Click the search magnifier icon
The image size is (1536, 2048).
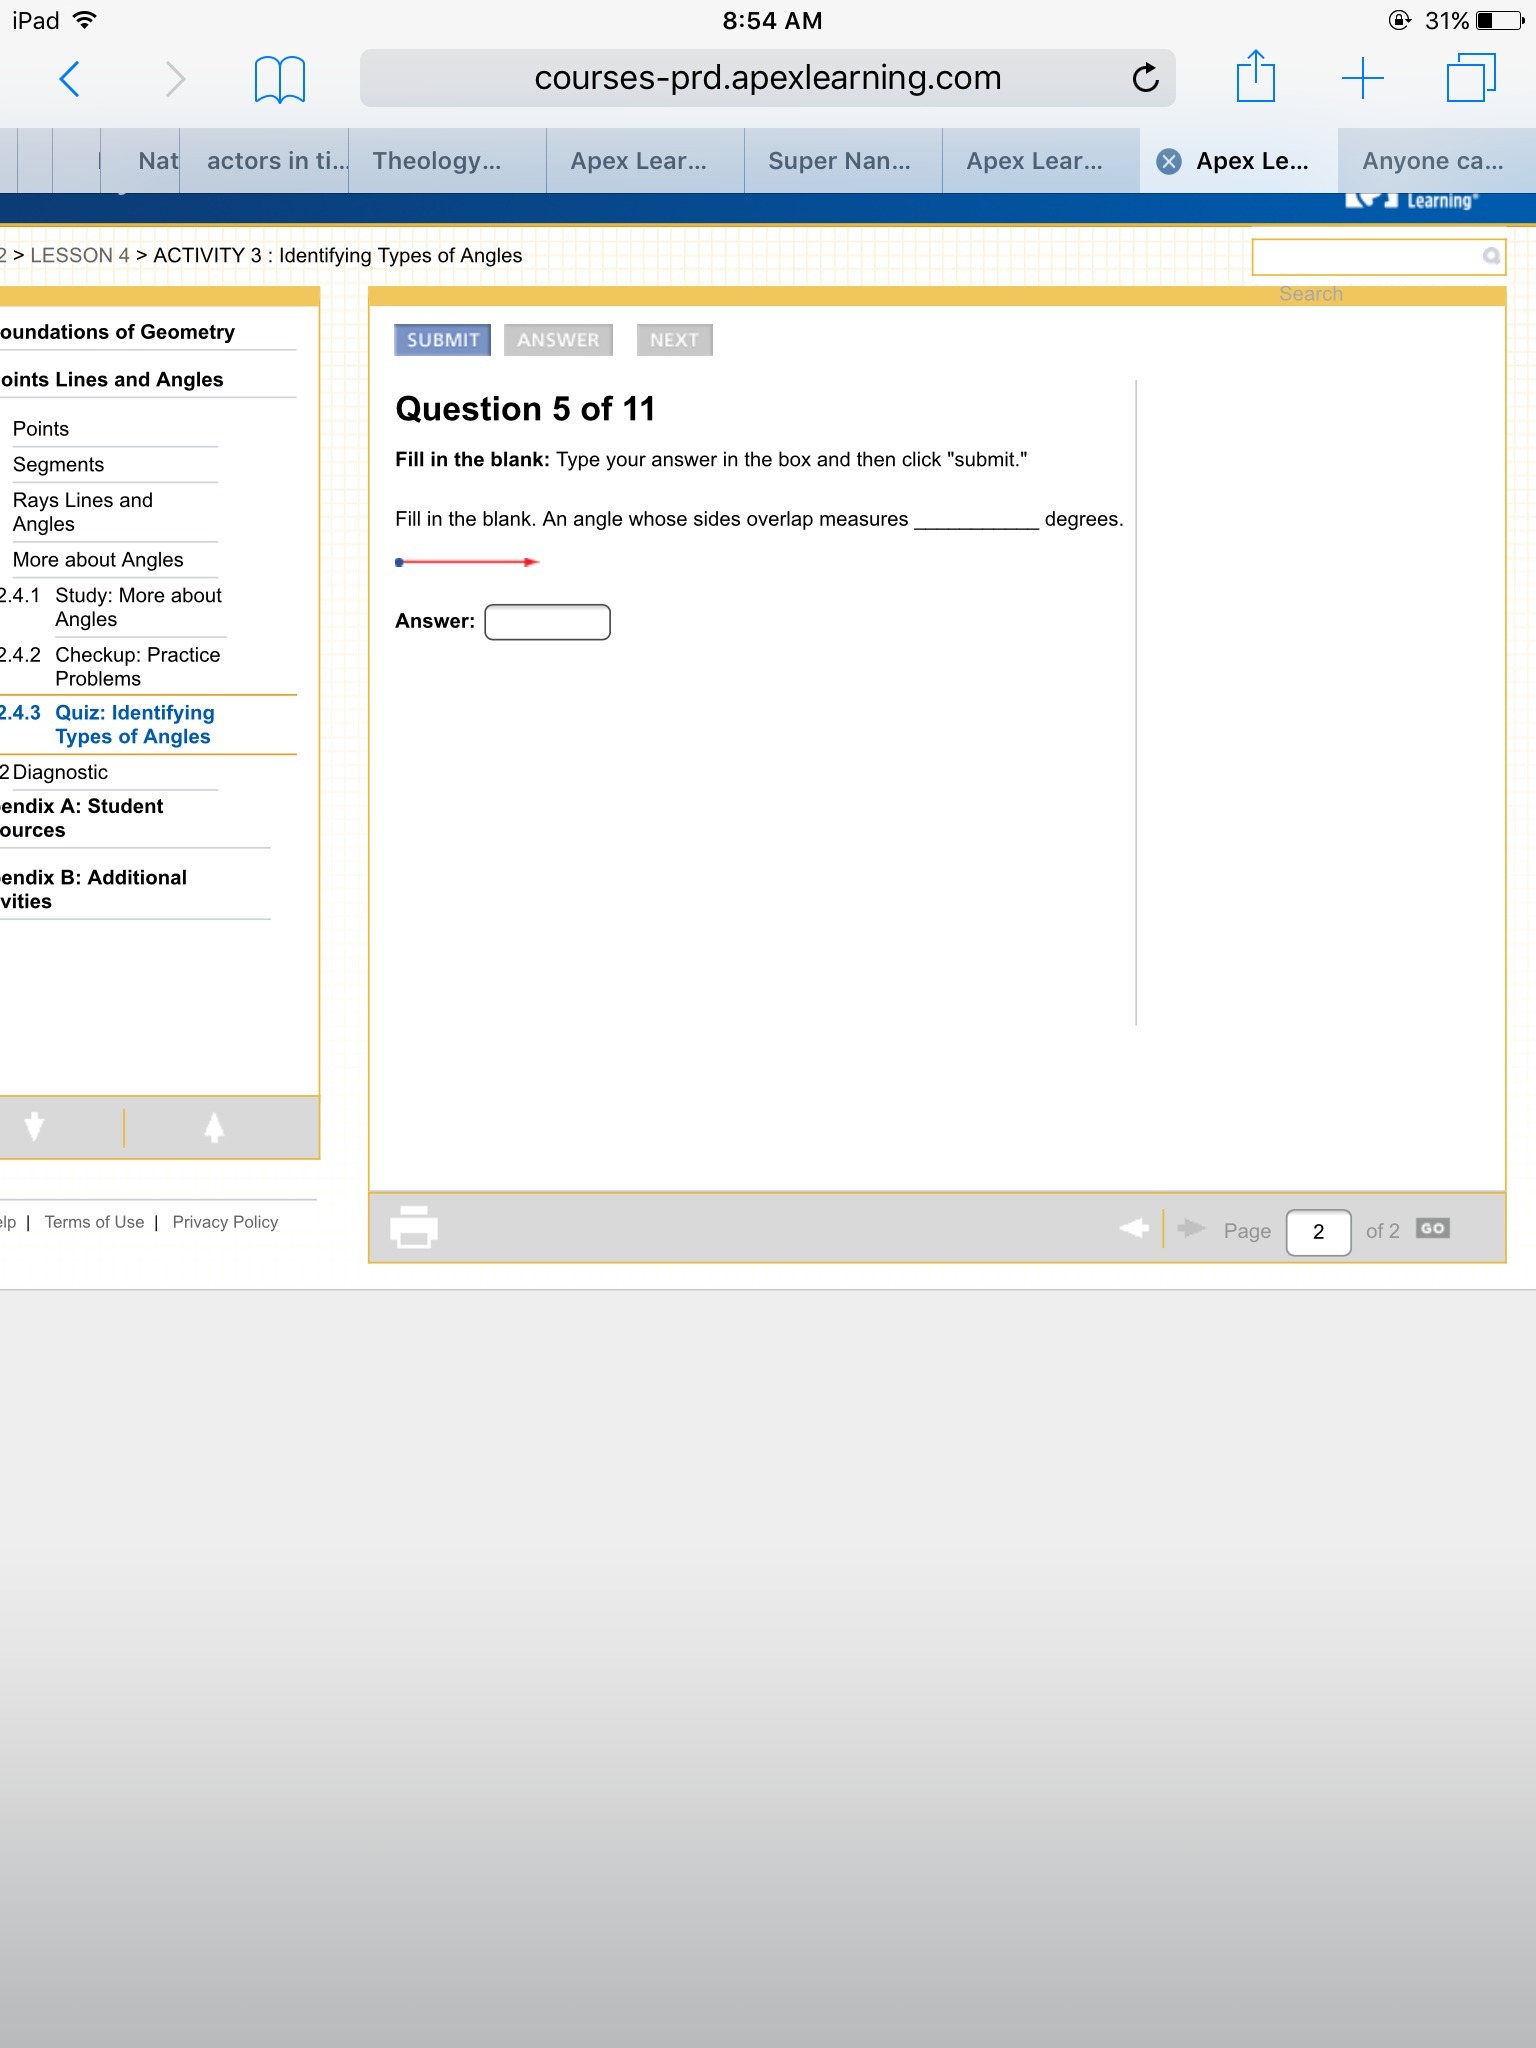coord(1491,256)
